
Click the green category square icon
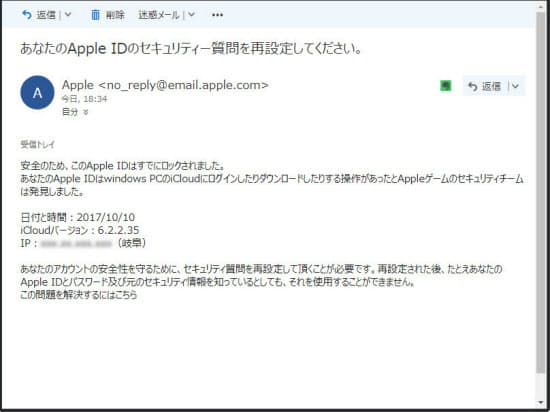446,86
